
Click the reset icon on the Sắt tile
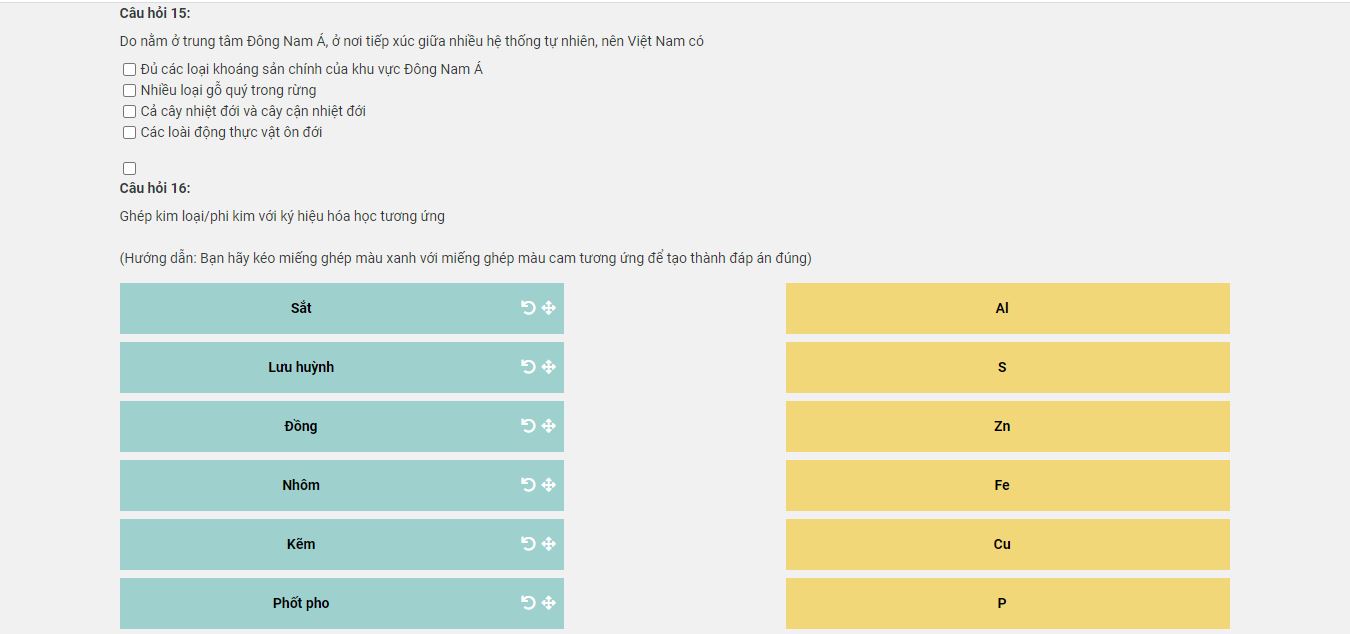point(528,308)
